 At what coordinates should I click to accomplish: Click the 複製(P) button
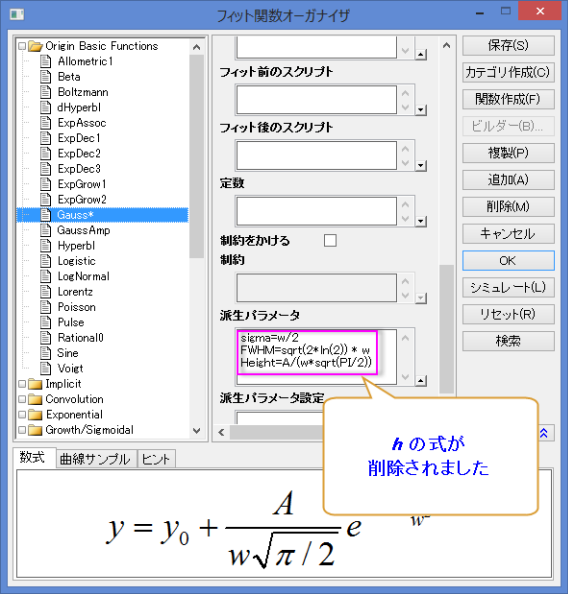click(508, 153)
